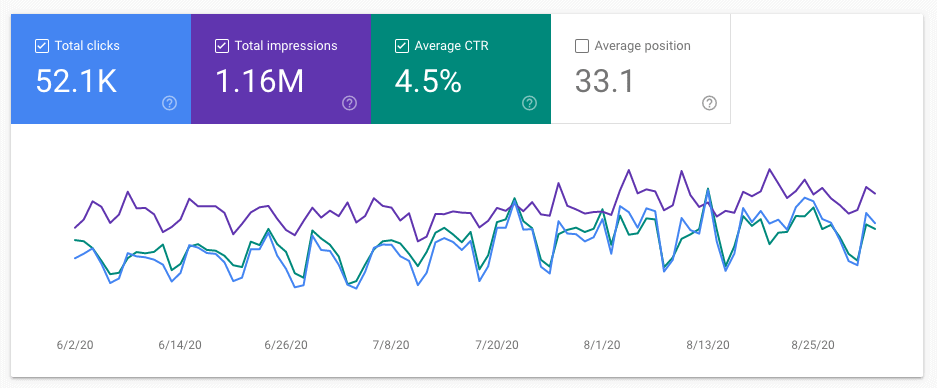The image size is (937, 388).
Task: Click the 8/13/20 date label
Action: click(x=708, y=345)
